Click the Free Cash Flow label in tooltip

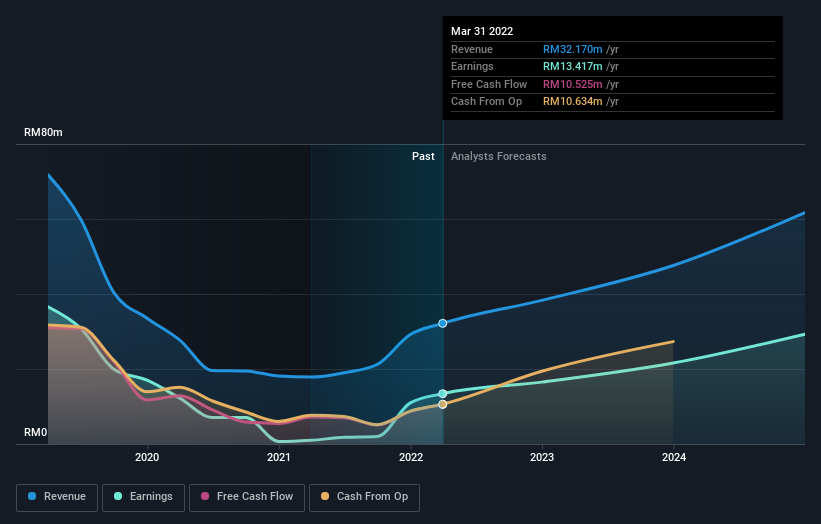point(489,84)
